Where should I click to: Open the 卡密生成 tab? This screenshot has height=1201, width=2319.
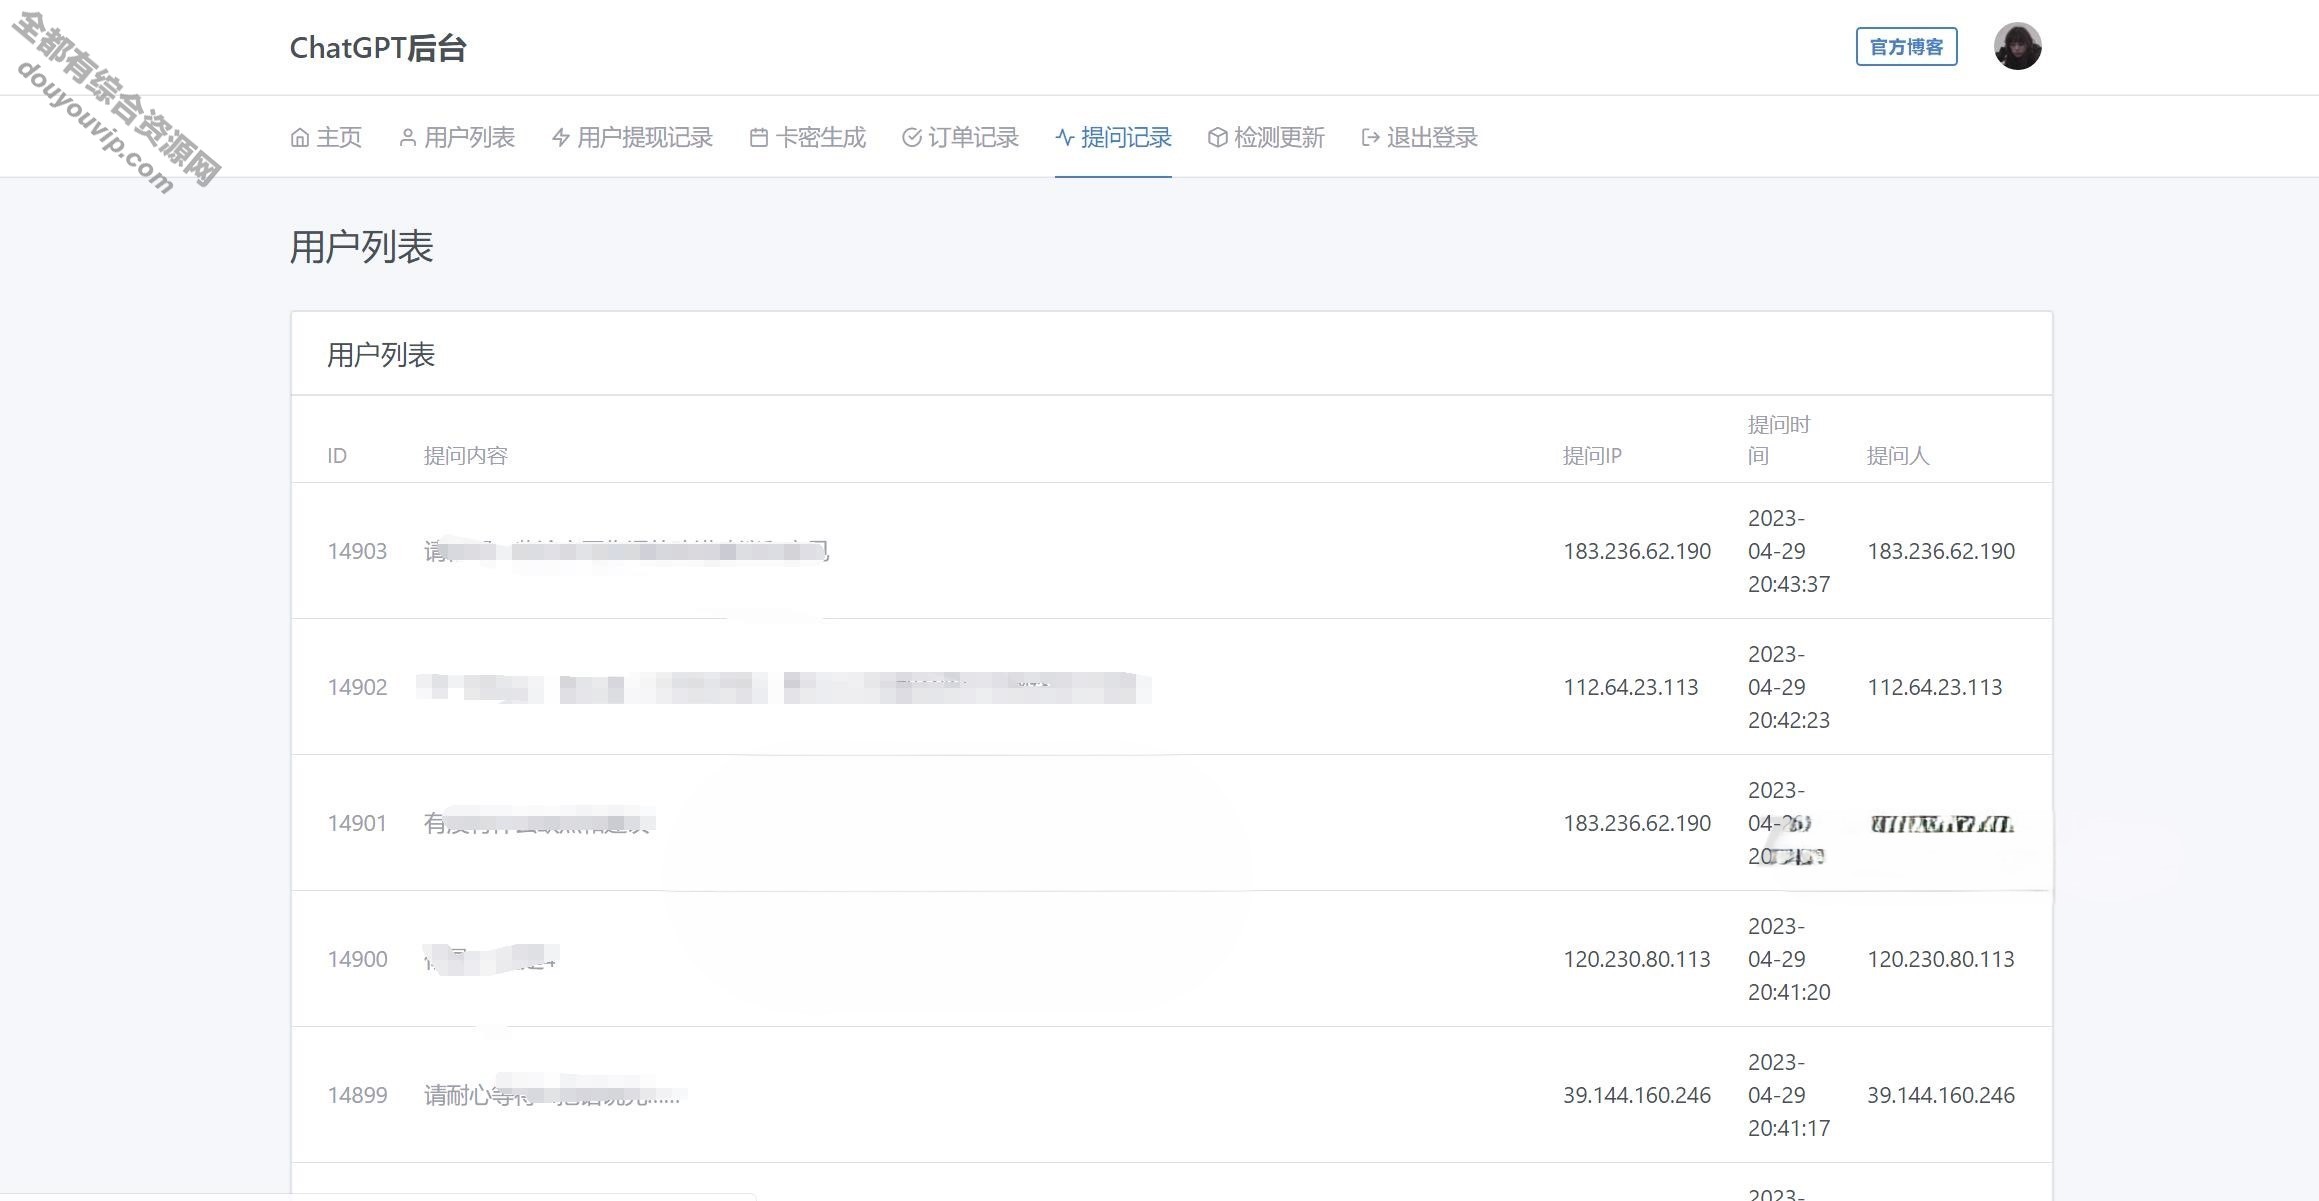[x=808, y=138]
